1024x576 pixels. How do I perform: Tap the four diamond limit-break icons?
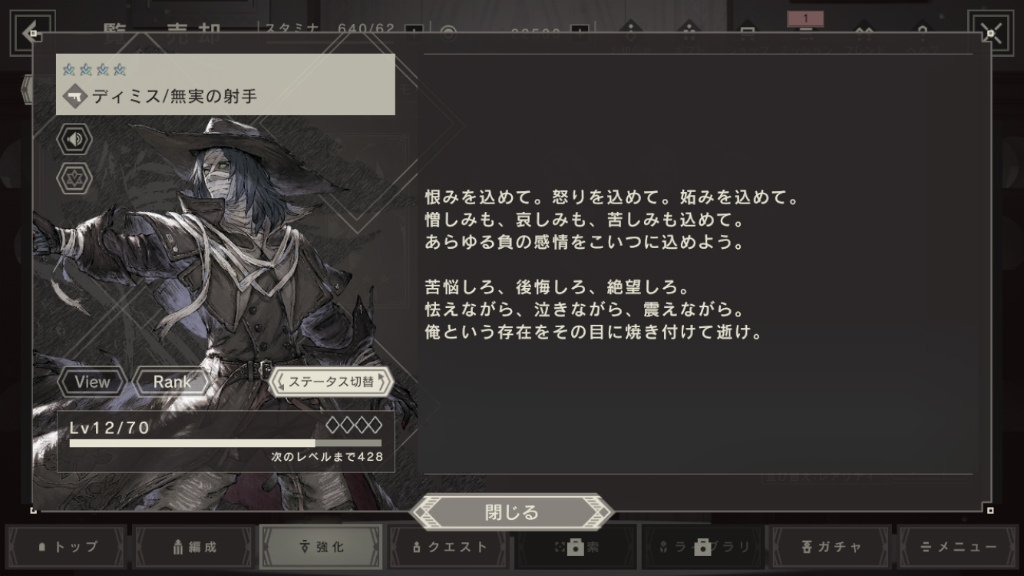354,426
